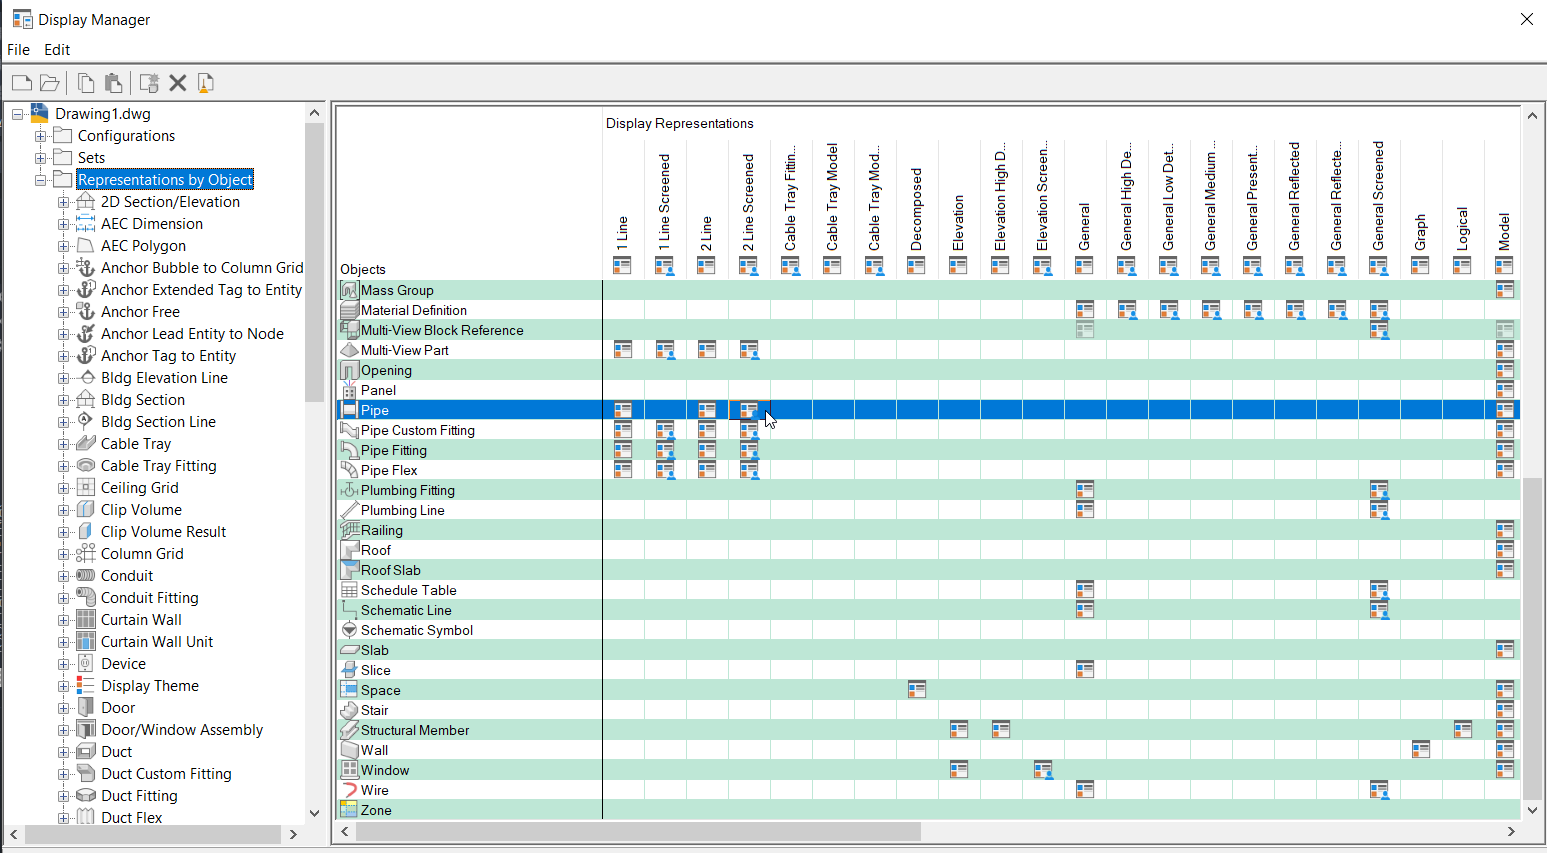Click the grid's horizontal scrollbar thumb
The image size is (1547, 853).
638,831
